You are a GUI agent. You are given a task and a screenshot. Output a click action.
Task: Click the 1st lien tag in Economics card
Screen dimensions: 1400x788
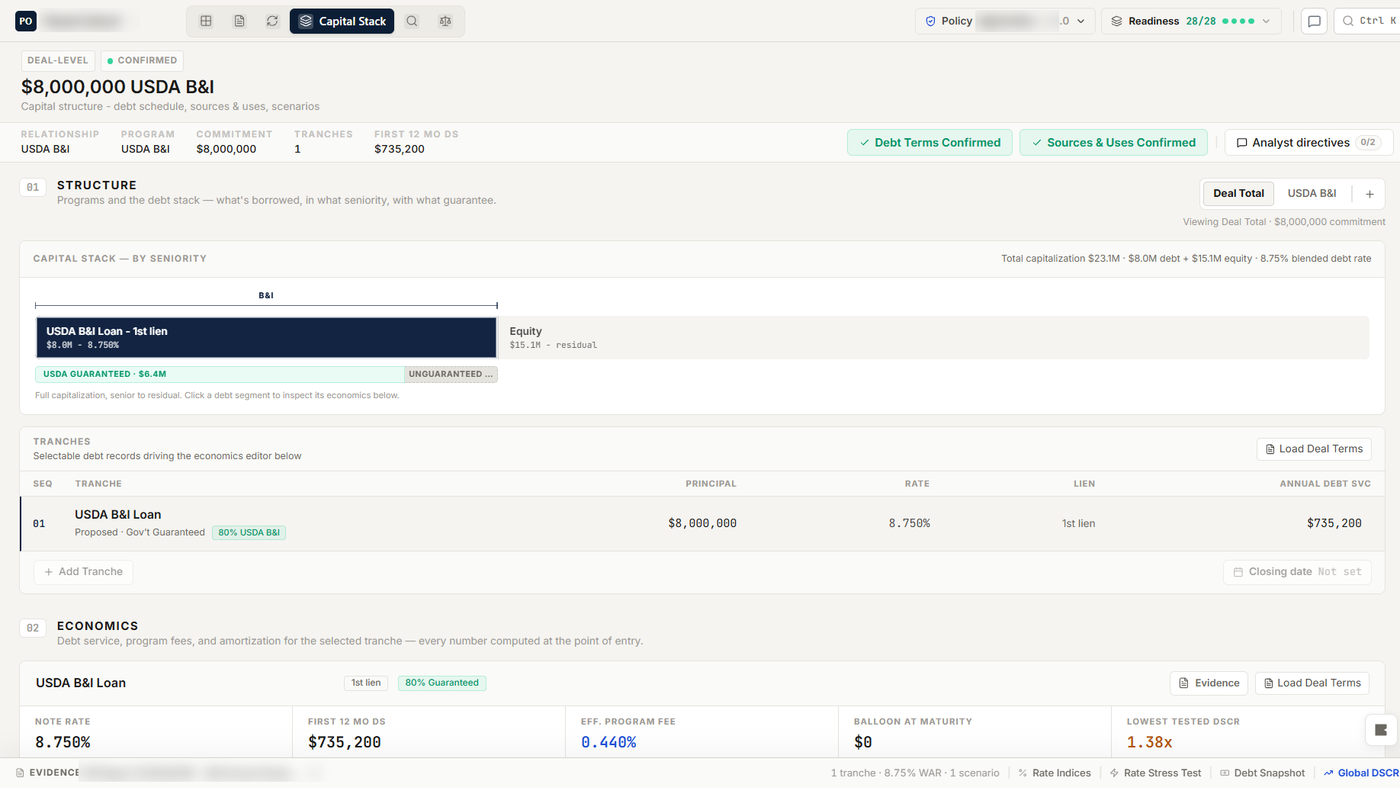coord(366,683)
